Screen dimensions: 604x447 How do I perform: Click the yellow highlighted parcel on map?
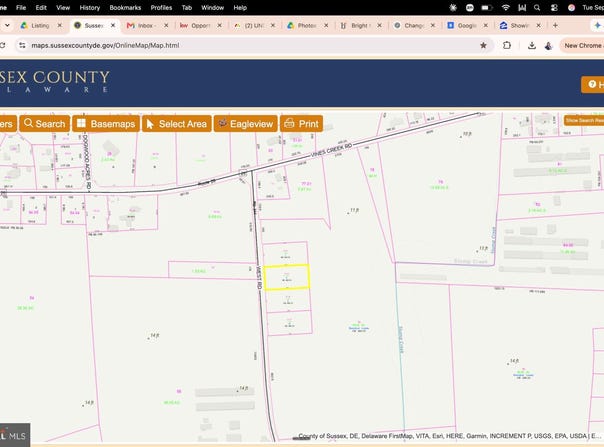(286, 277)
